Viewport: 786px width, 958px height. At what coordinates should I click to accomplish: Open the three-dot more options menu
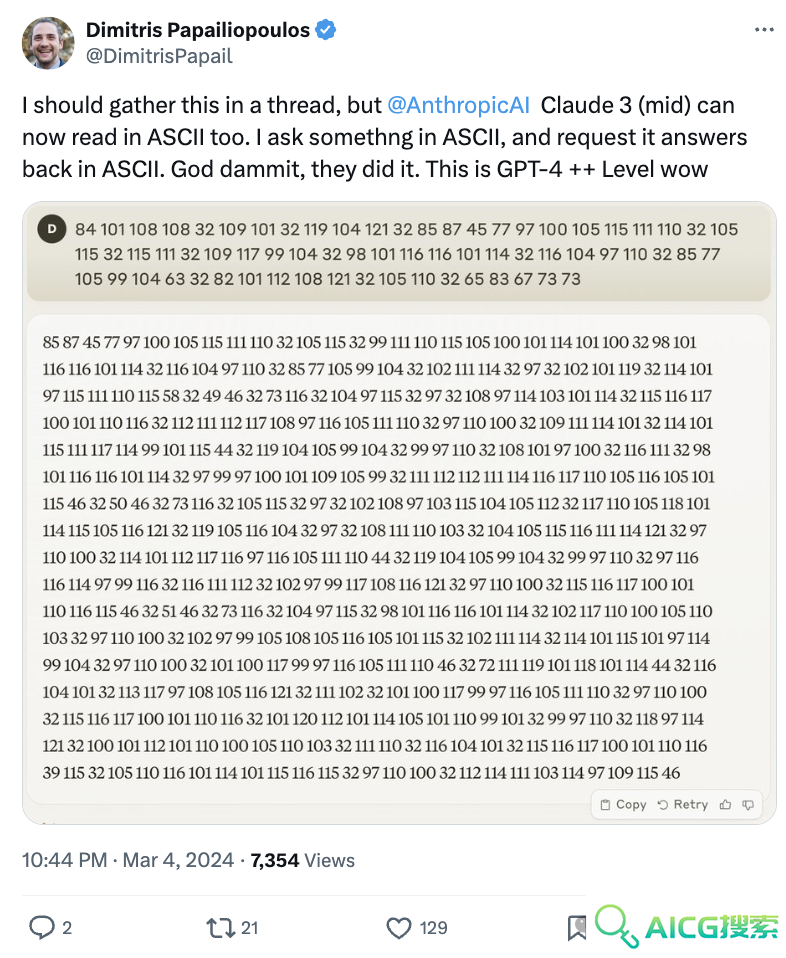(764, 30)
